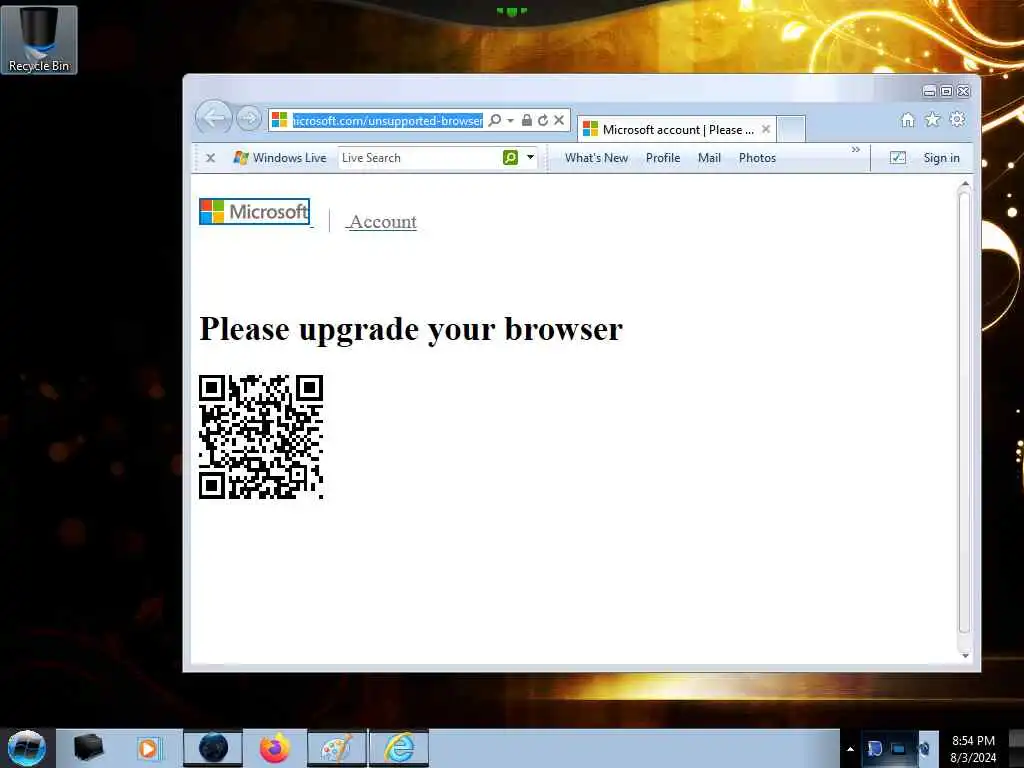Switch to Internet Explorer taskbar icon

click(x=399, y=748)
